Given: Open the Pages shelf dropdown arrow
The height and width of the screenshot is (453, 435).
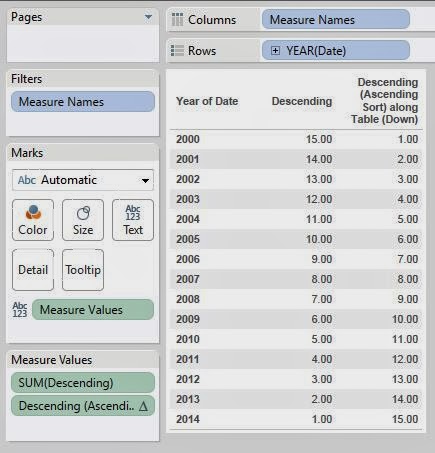Looking at the screenshot, I should pos(148,17).
